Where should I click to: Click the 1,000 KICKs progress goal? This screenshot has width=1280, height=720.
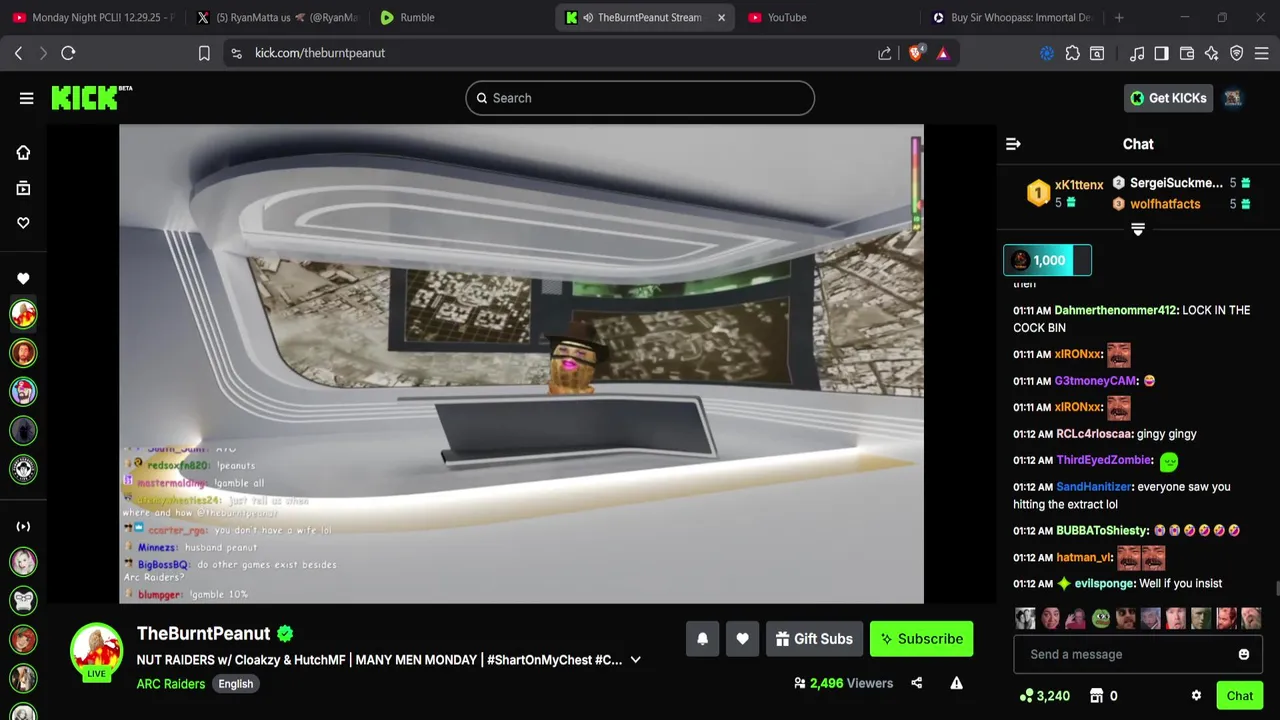point(1047,260)
